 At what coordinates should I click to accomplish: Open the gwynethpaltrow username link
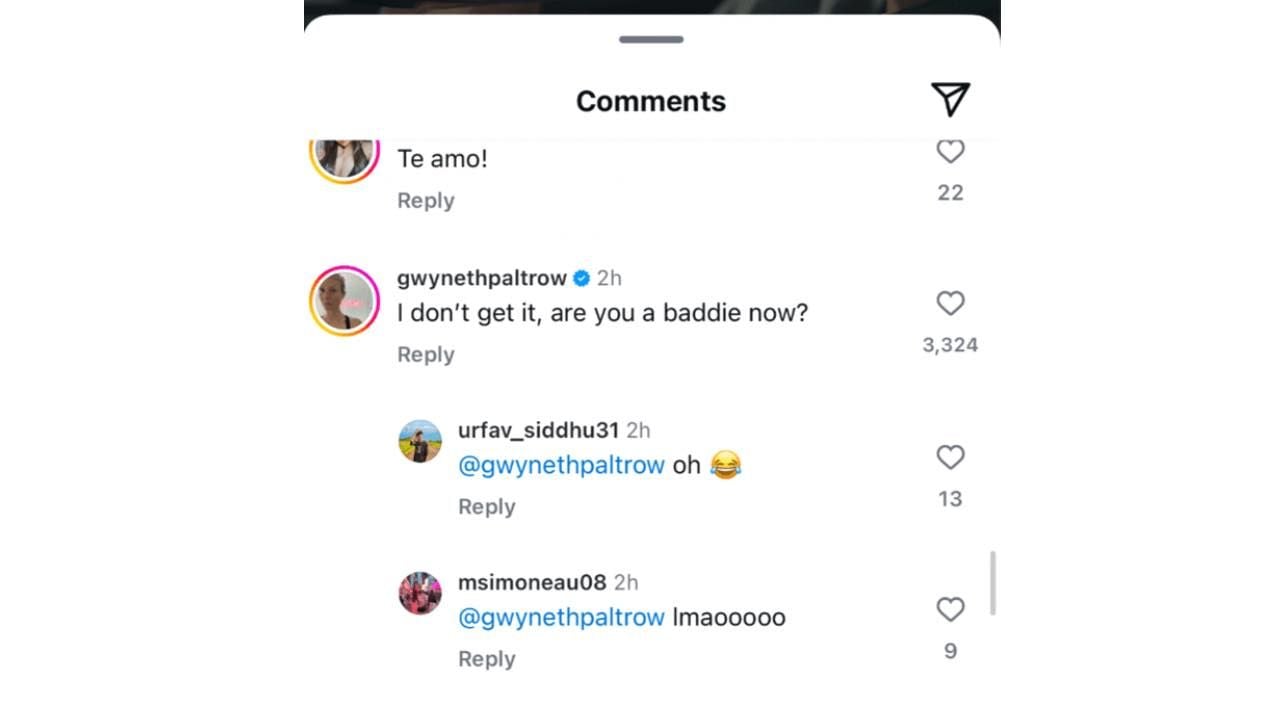click(482, 278)
